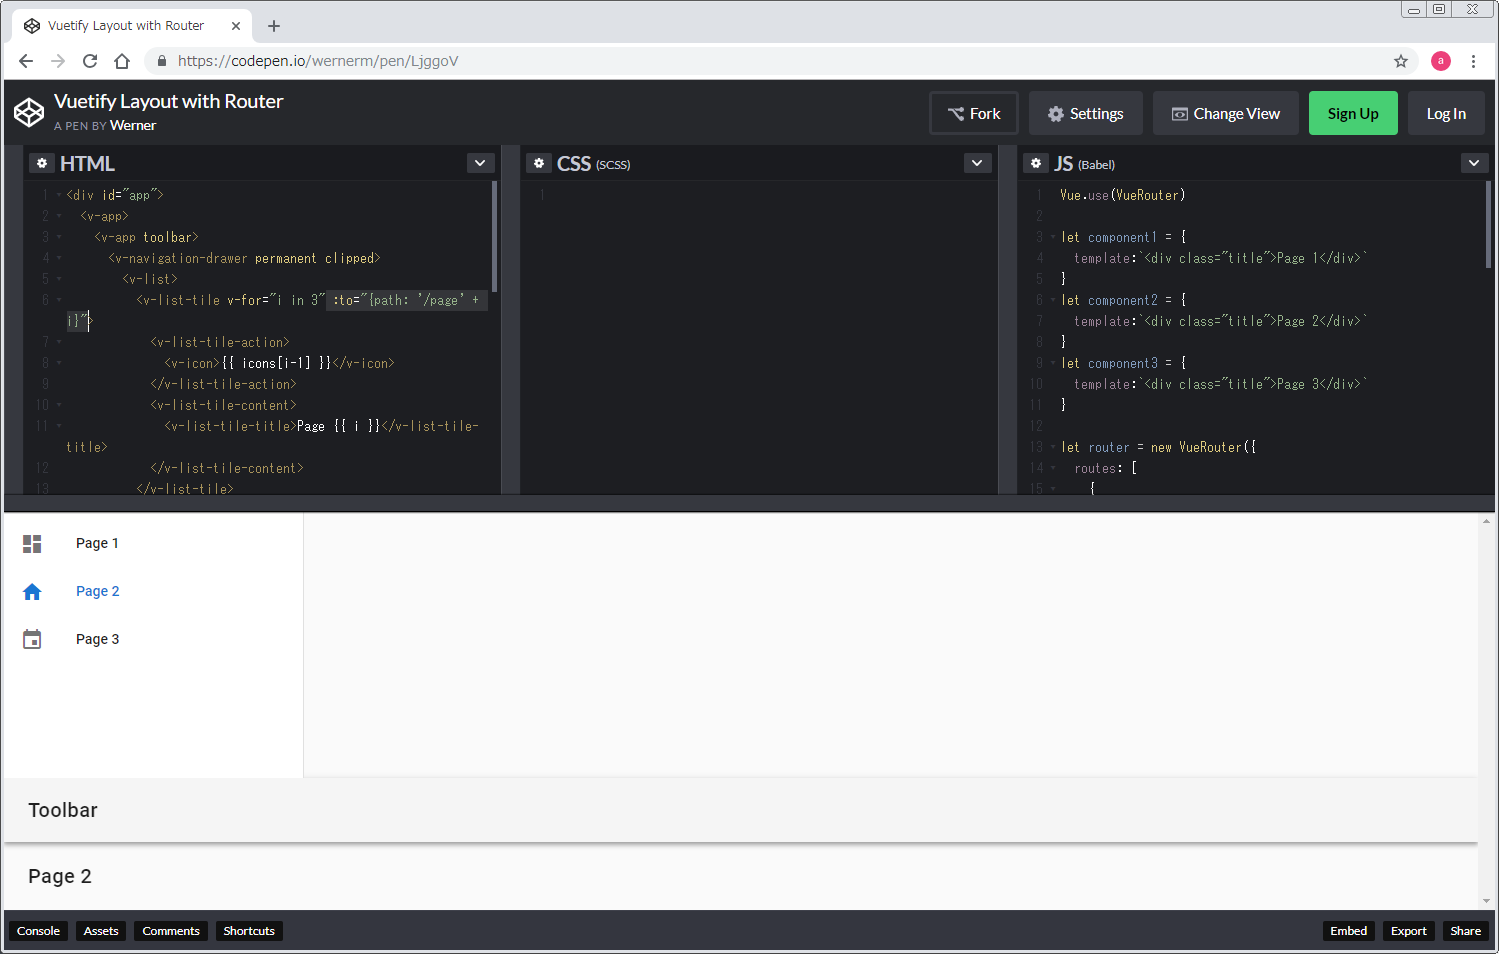Expand the JS panel dropdown chevron
This screenshot has width=1499, height=954.
1474,163
